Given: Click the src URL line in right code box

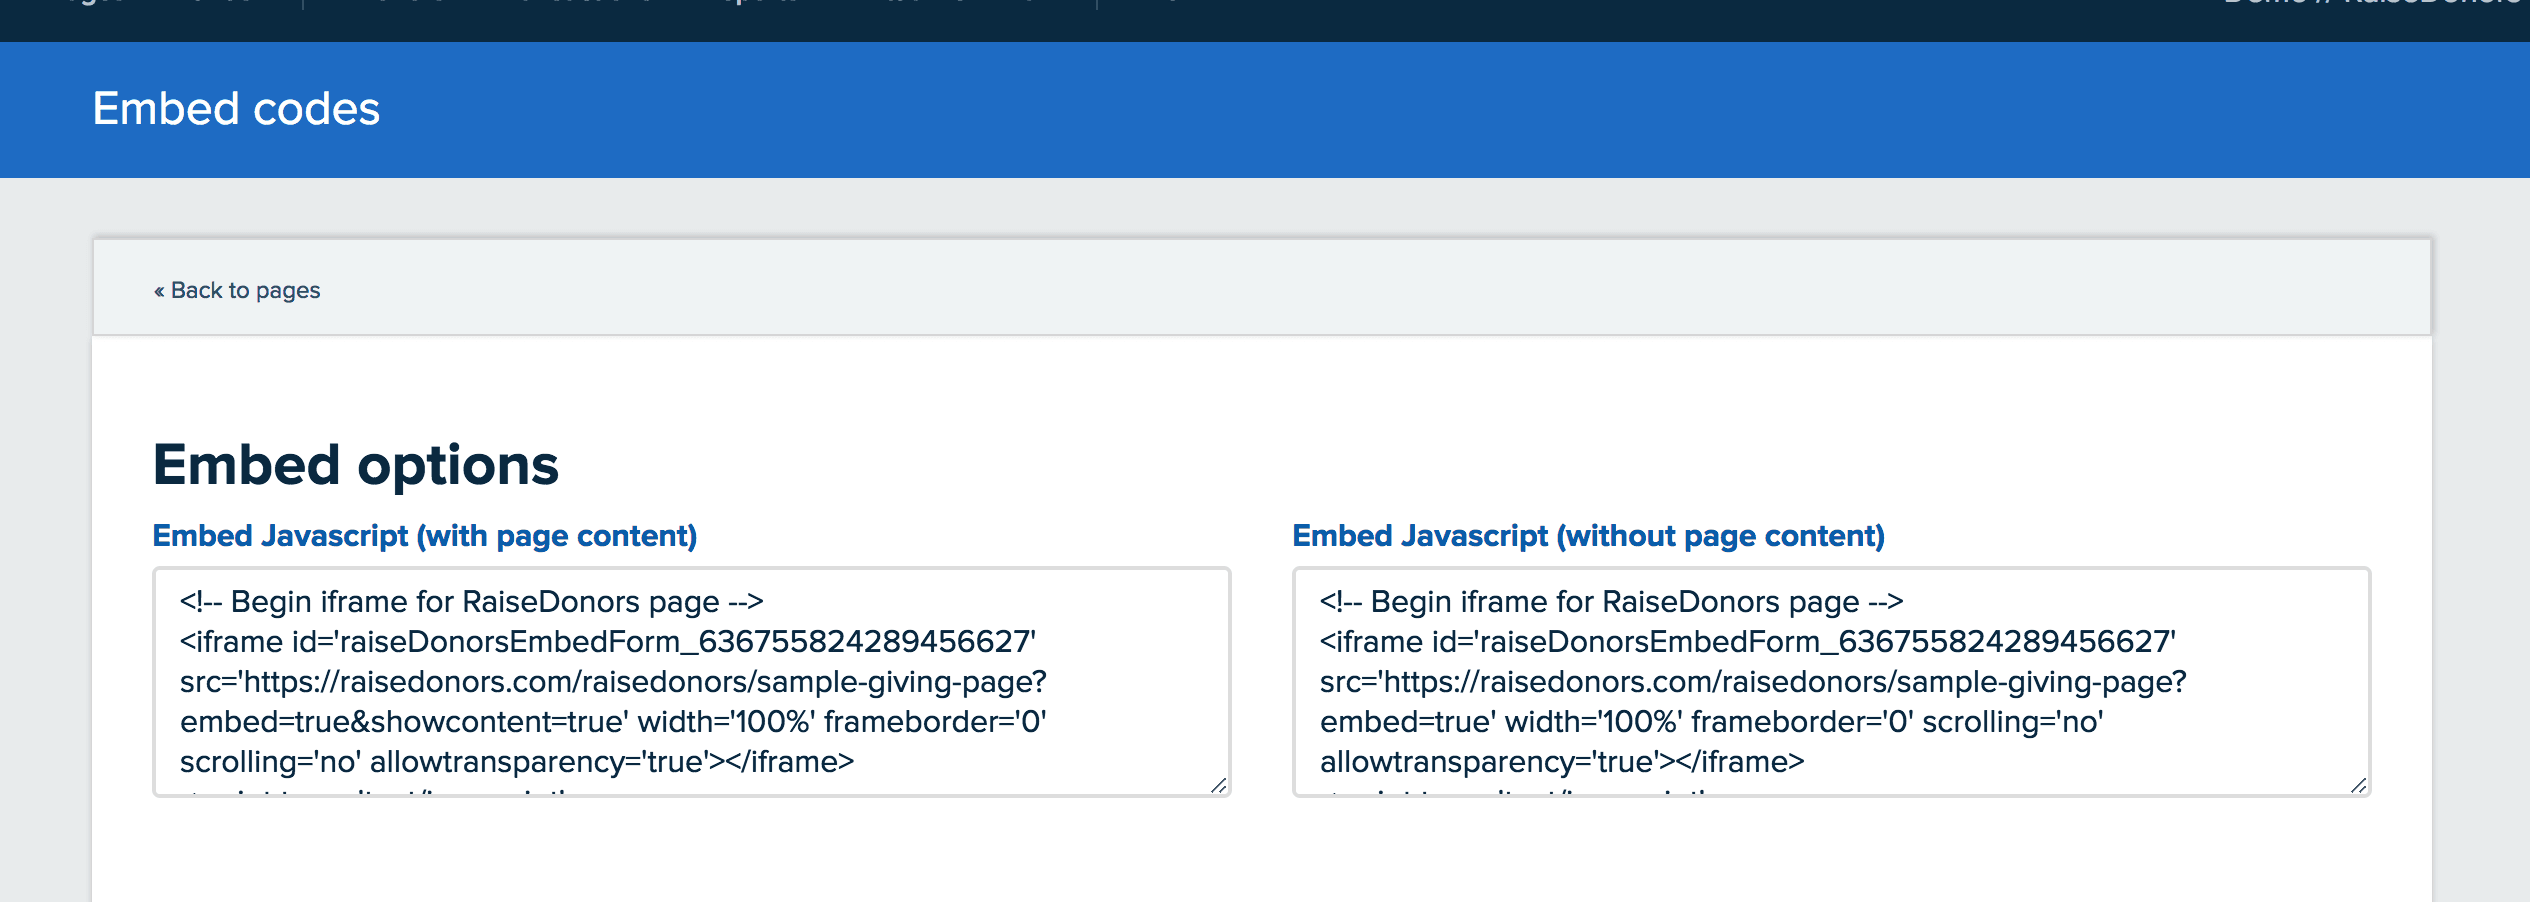Looking at the screenshot, I should pyautogui.click(x=1752, y=682).
